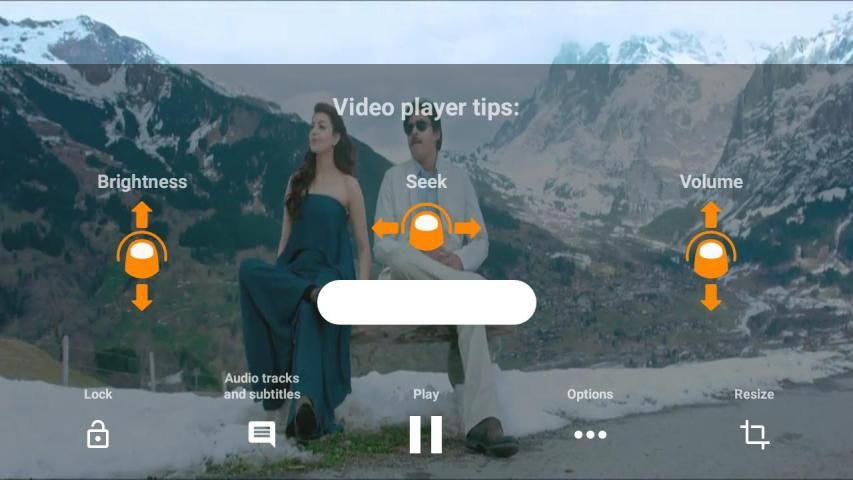Select the Brightness label text
853x480 pixels.
pos(142,182)
